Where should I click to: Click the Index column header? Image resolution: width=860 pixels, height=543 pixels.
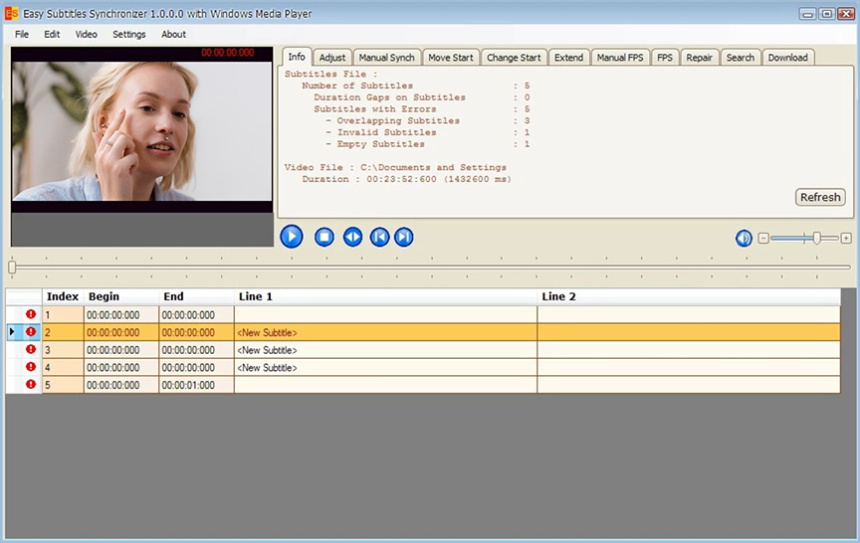(x=63, y=297)
